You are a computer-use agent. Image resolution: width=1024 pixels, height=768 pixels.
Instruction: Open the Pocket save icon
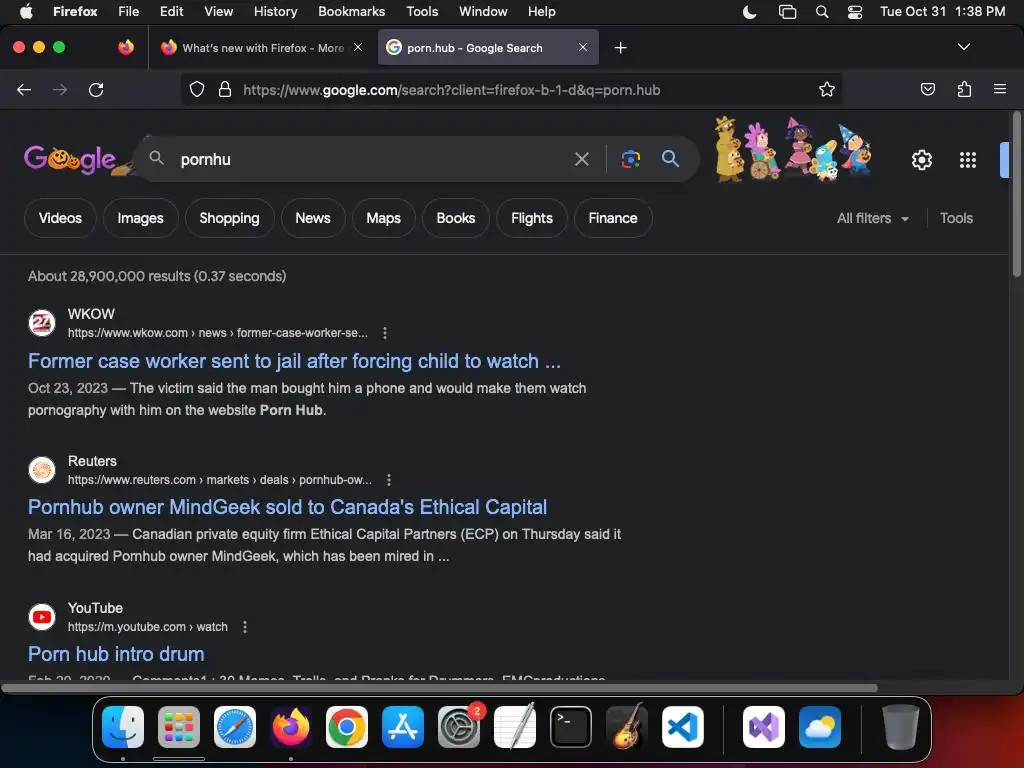coord(928,89)
